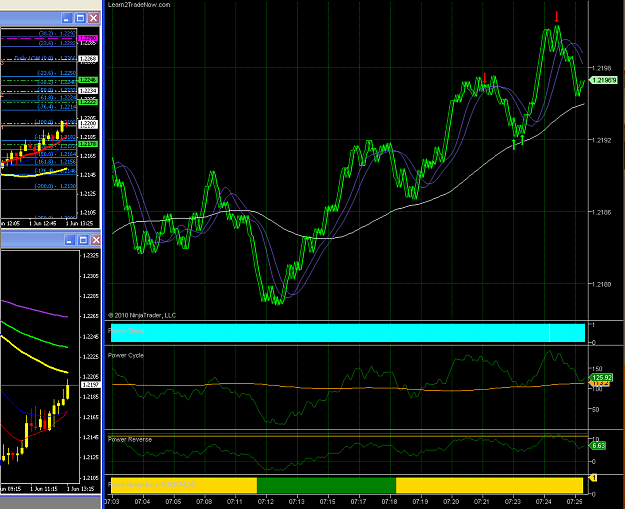Select the 1.2197 price tag in lower-left chart

point(90,385)
